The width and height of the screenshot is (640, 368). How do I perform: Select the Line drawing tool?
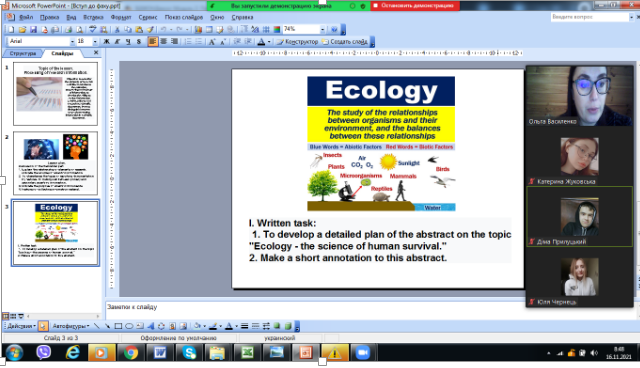point(96,326)
